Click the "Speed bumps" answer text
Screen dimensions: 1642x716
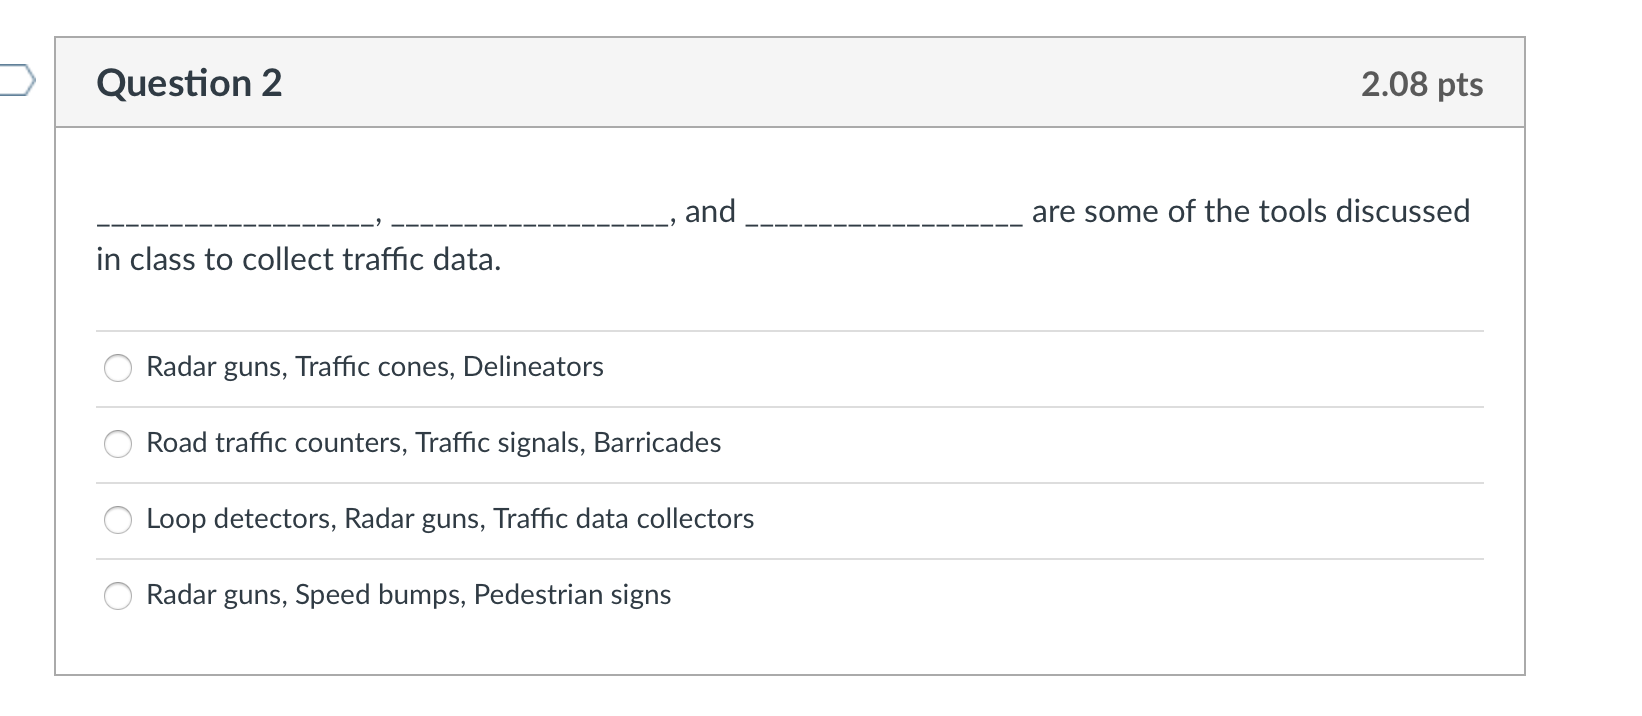click(379, 595)
